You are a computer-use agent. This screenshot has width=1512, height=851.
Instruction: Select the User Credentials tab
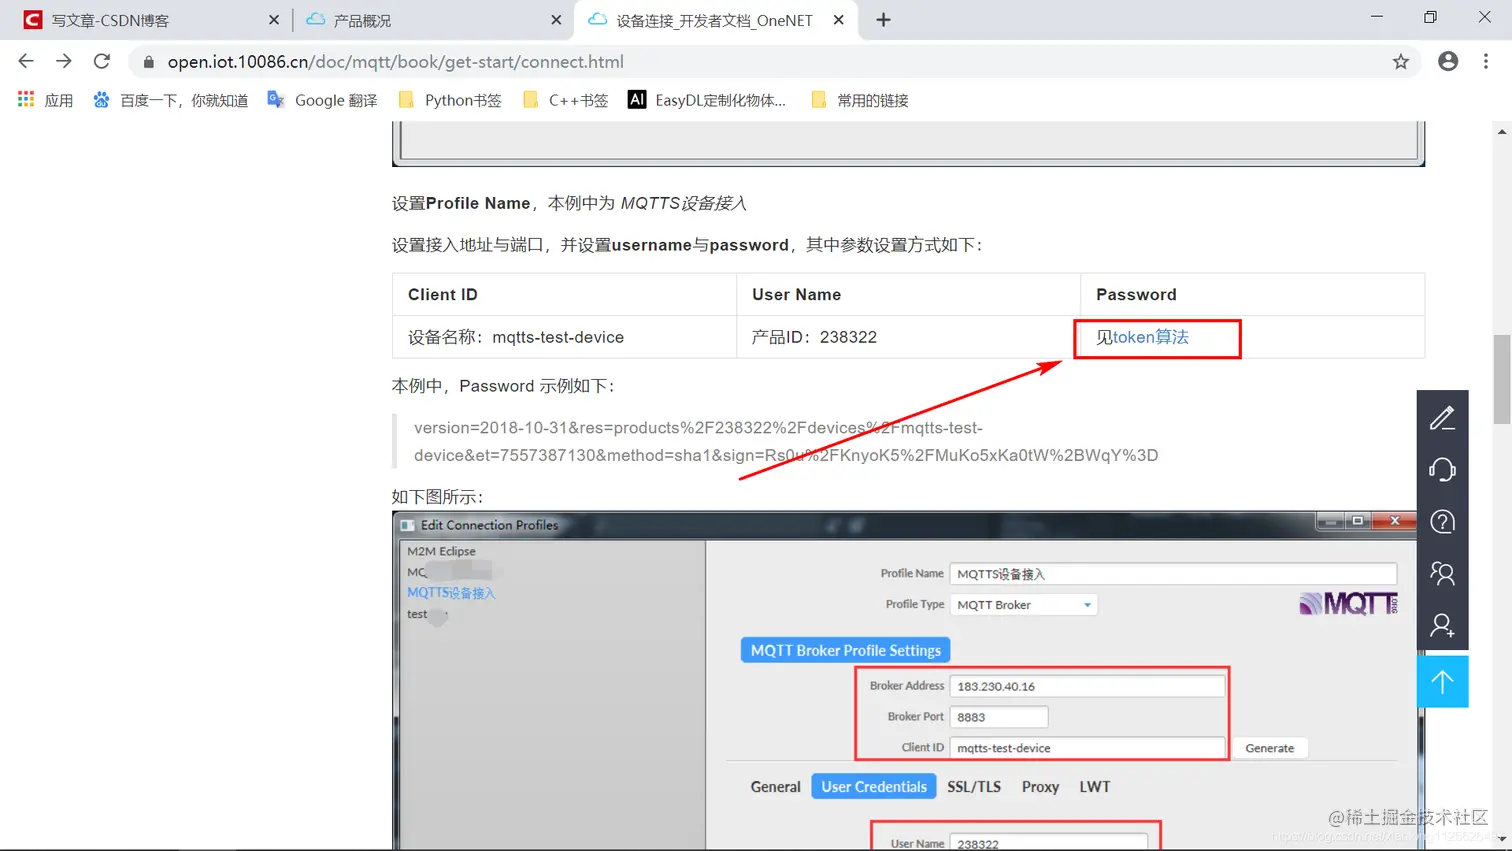(874, 787)
